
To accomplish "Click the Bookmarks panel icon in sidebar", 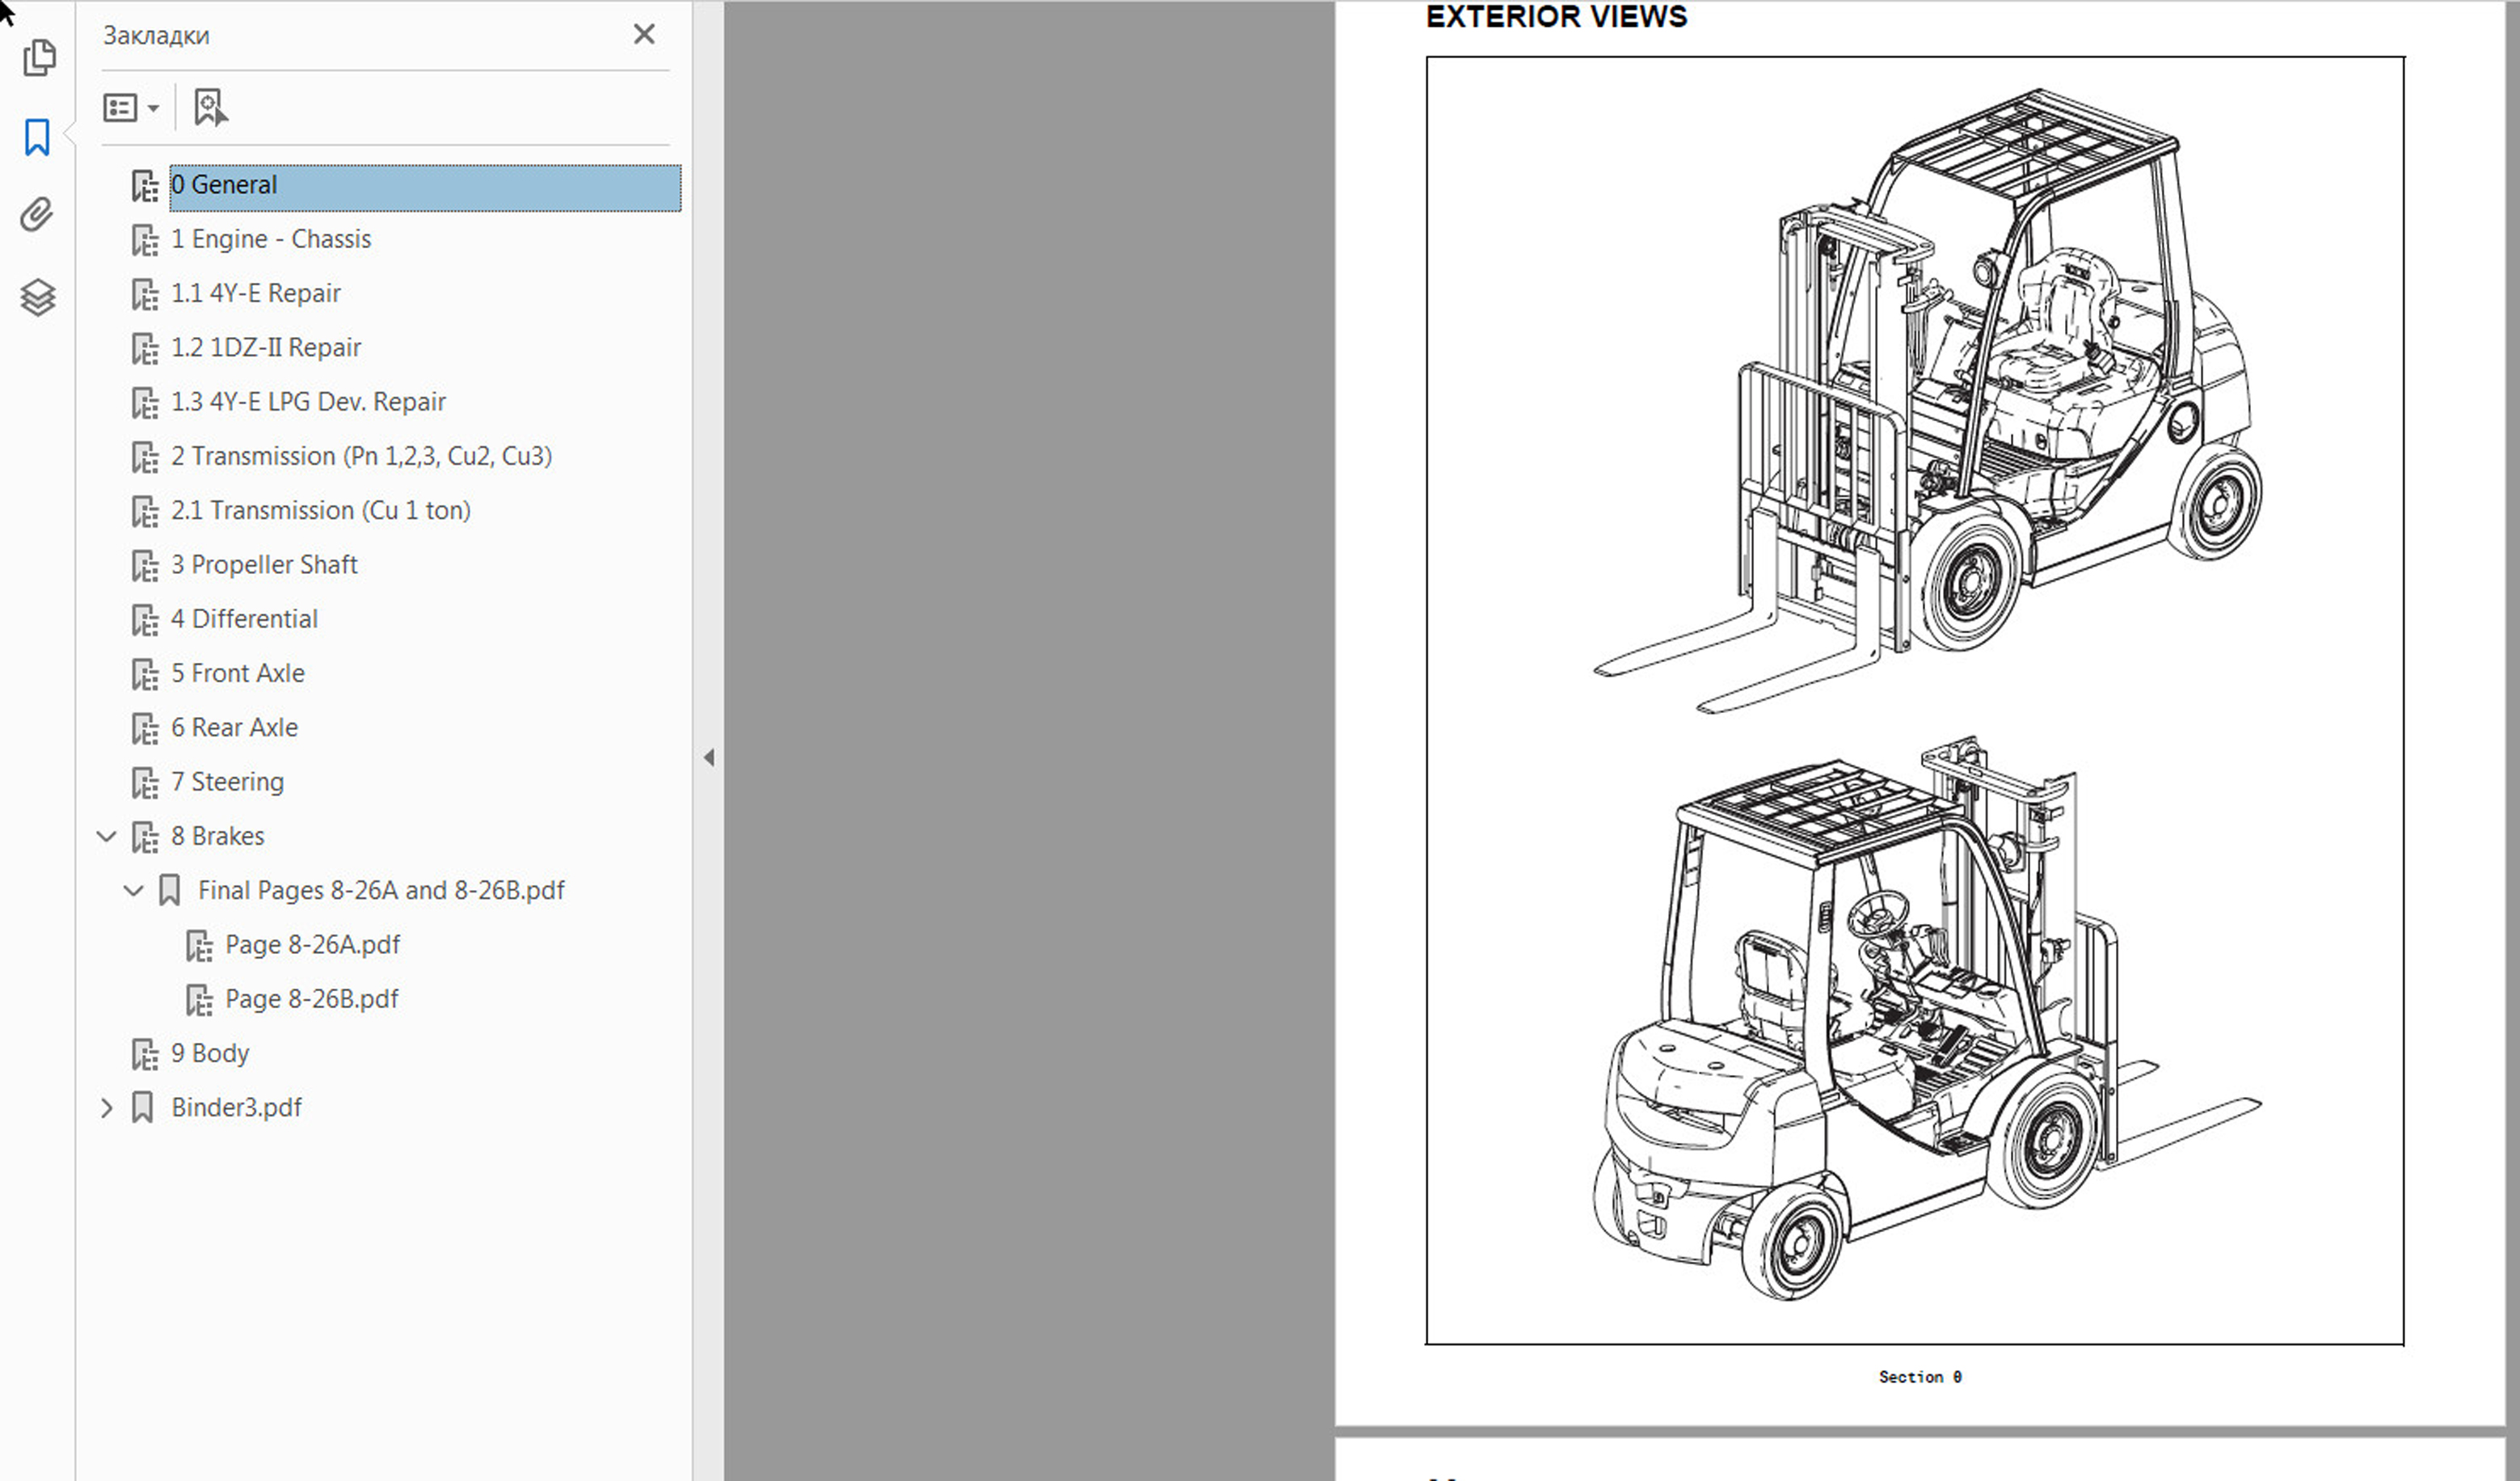I will click(x=37, y=137).
